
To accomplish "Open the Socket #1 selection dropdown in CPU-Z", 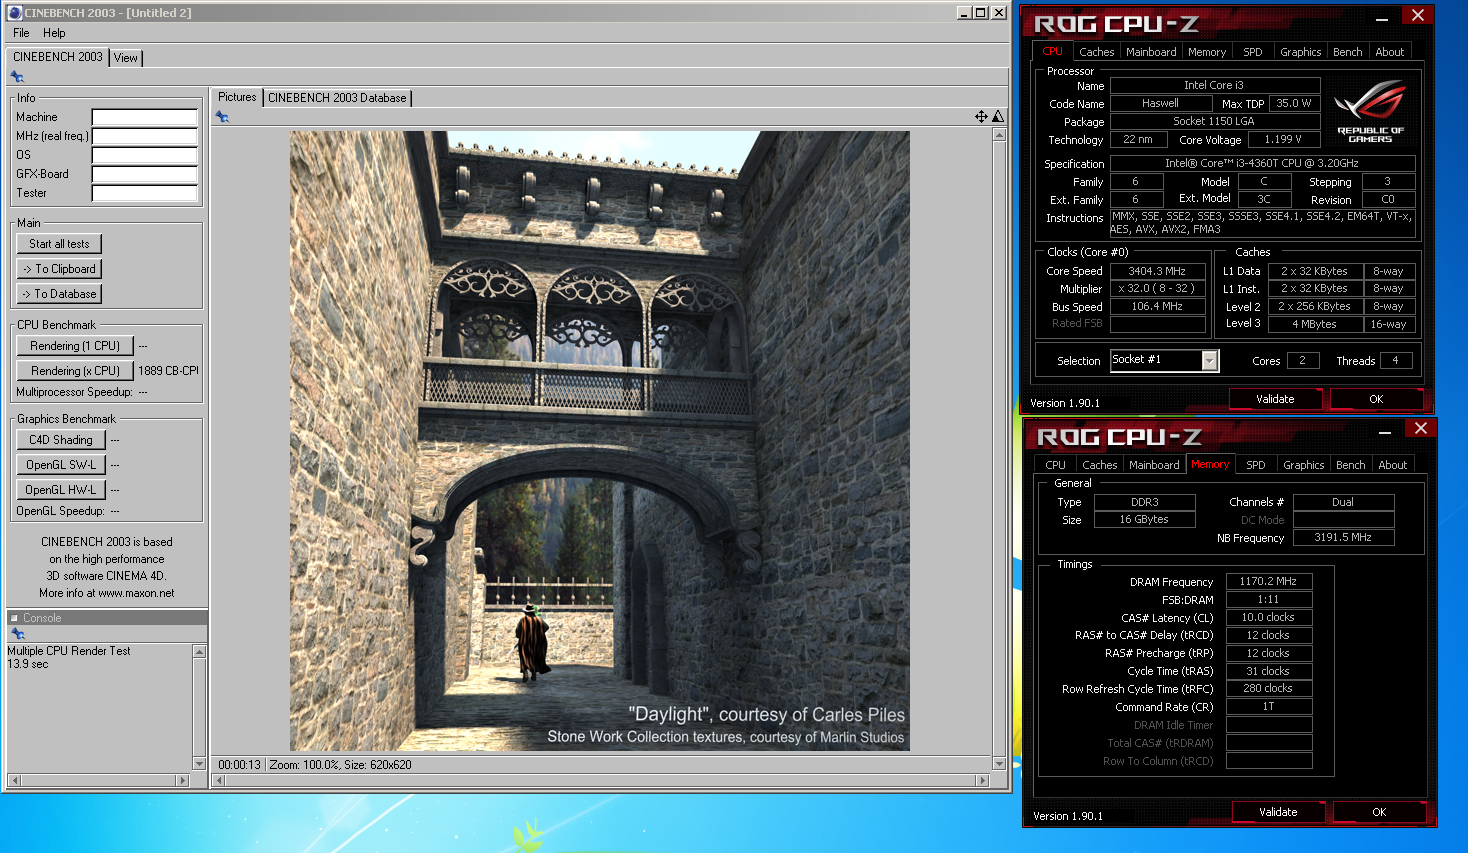I will click(1210, 361).
